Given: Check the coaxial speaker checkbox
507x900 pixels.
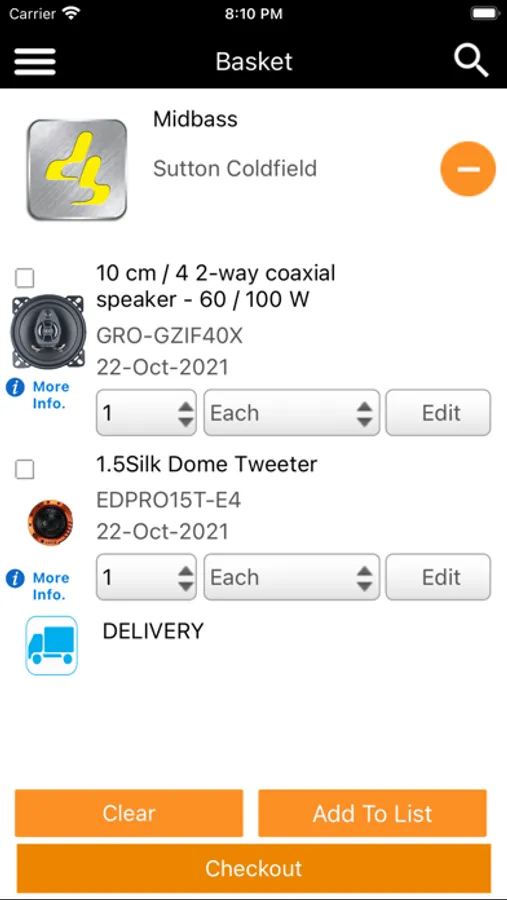Looking at the screenshot, I should coord(25,278).
